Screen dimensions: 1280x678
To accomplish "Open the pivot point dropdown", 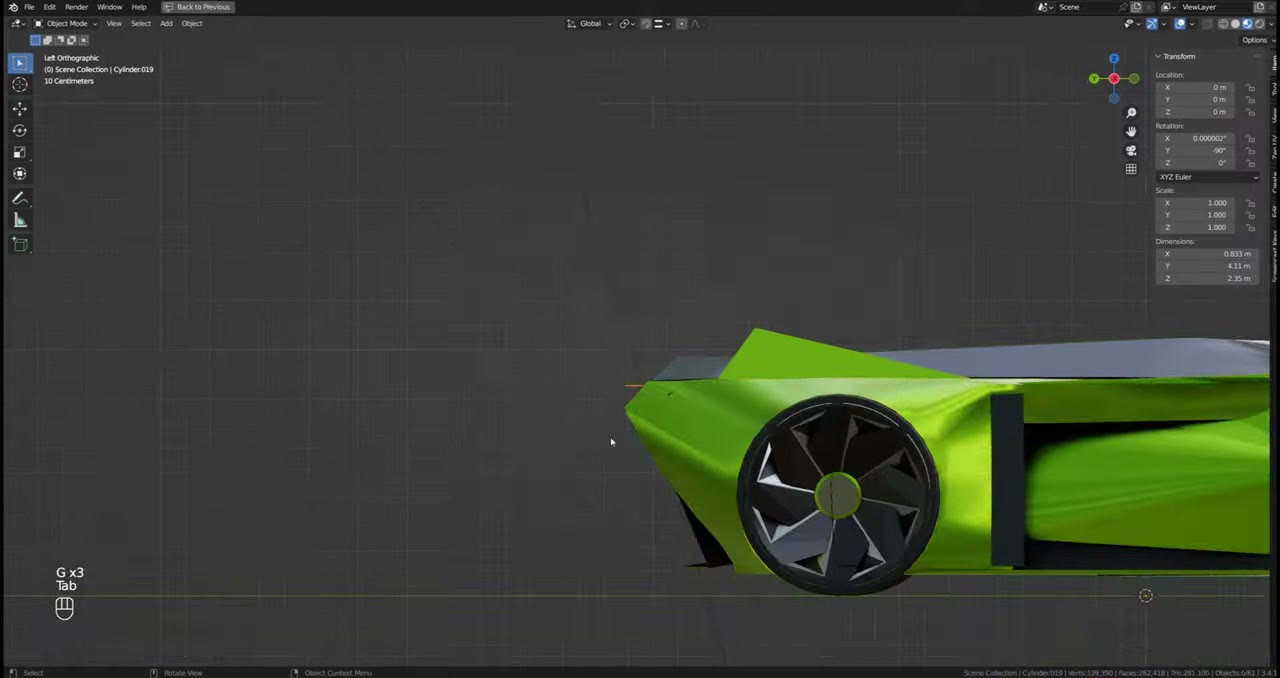I will (x=628, y=24).
